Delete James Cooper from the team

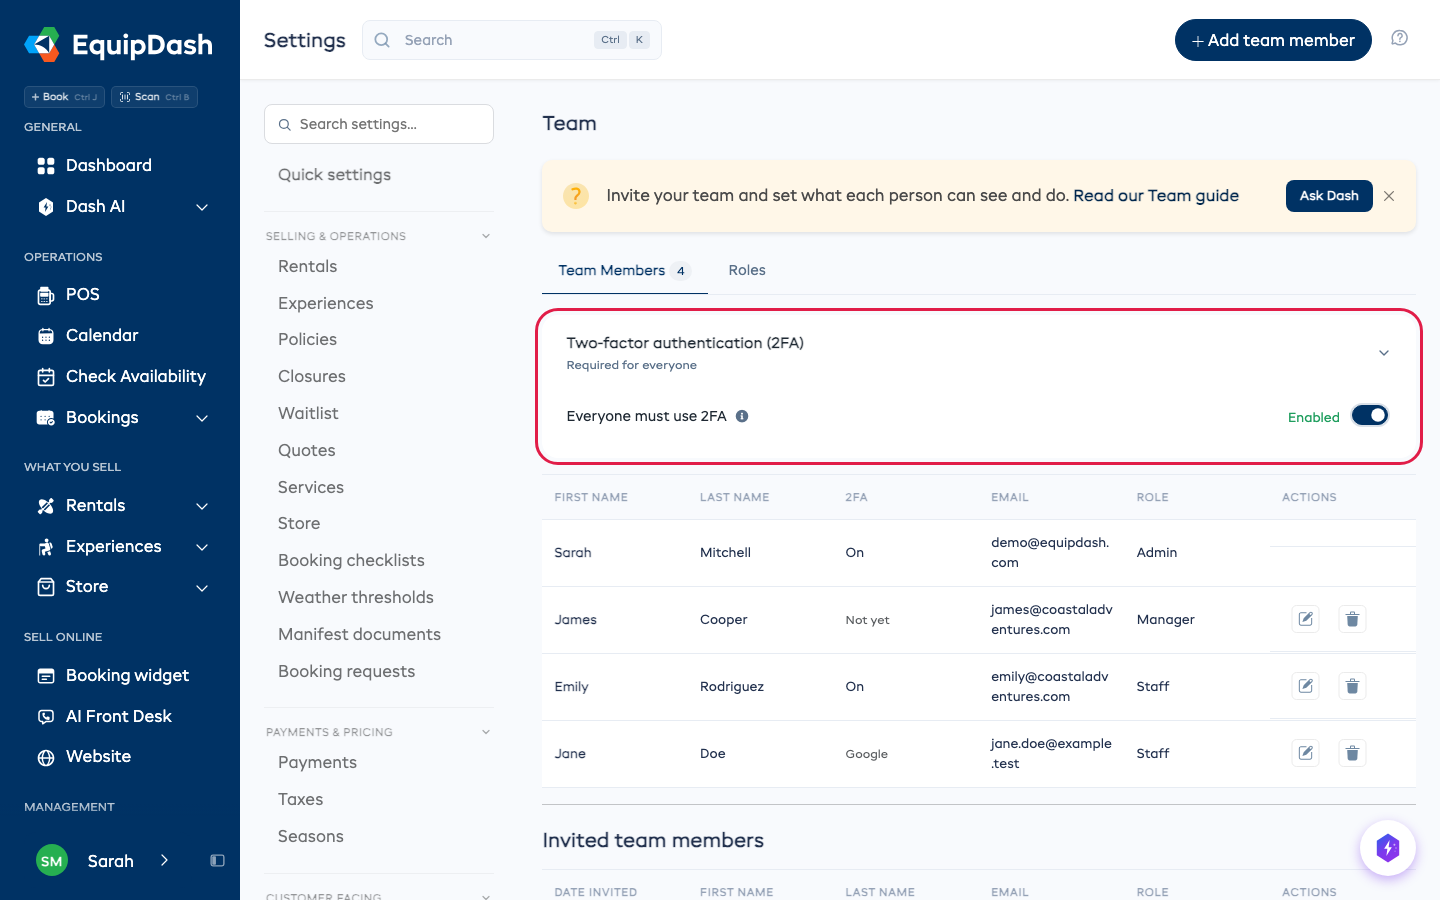click(1352, 619)
